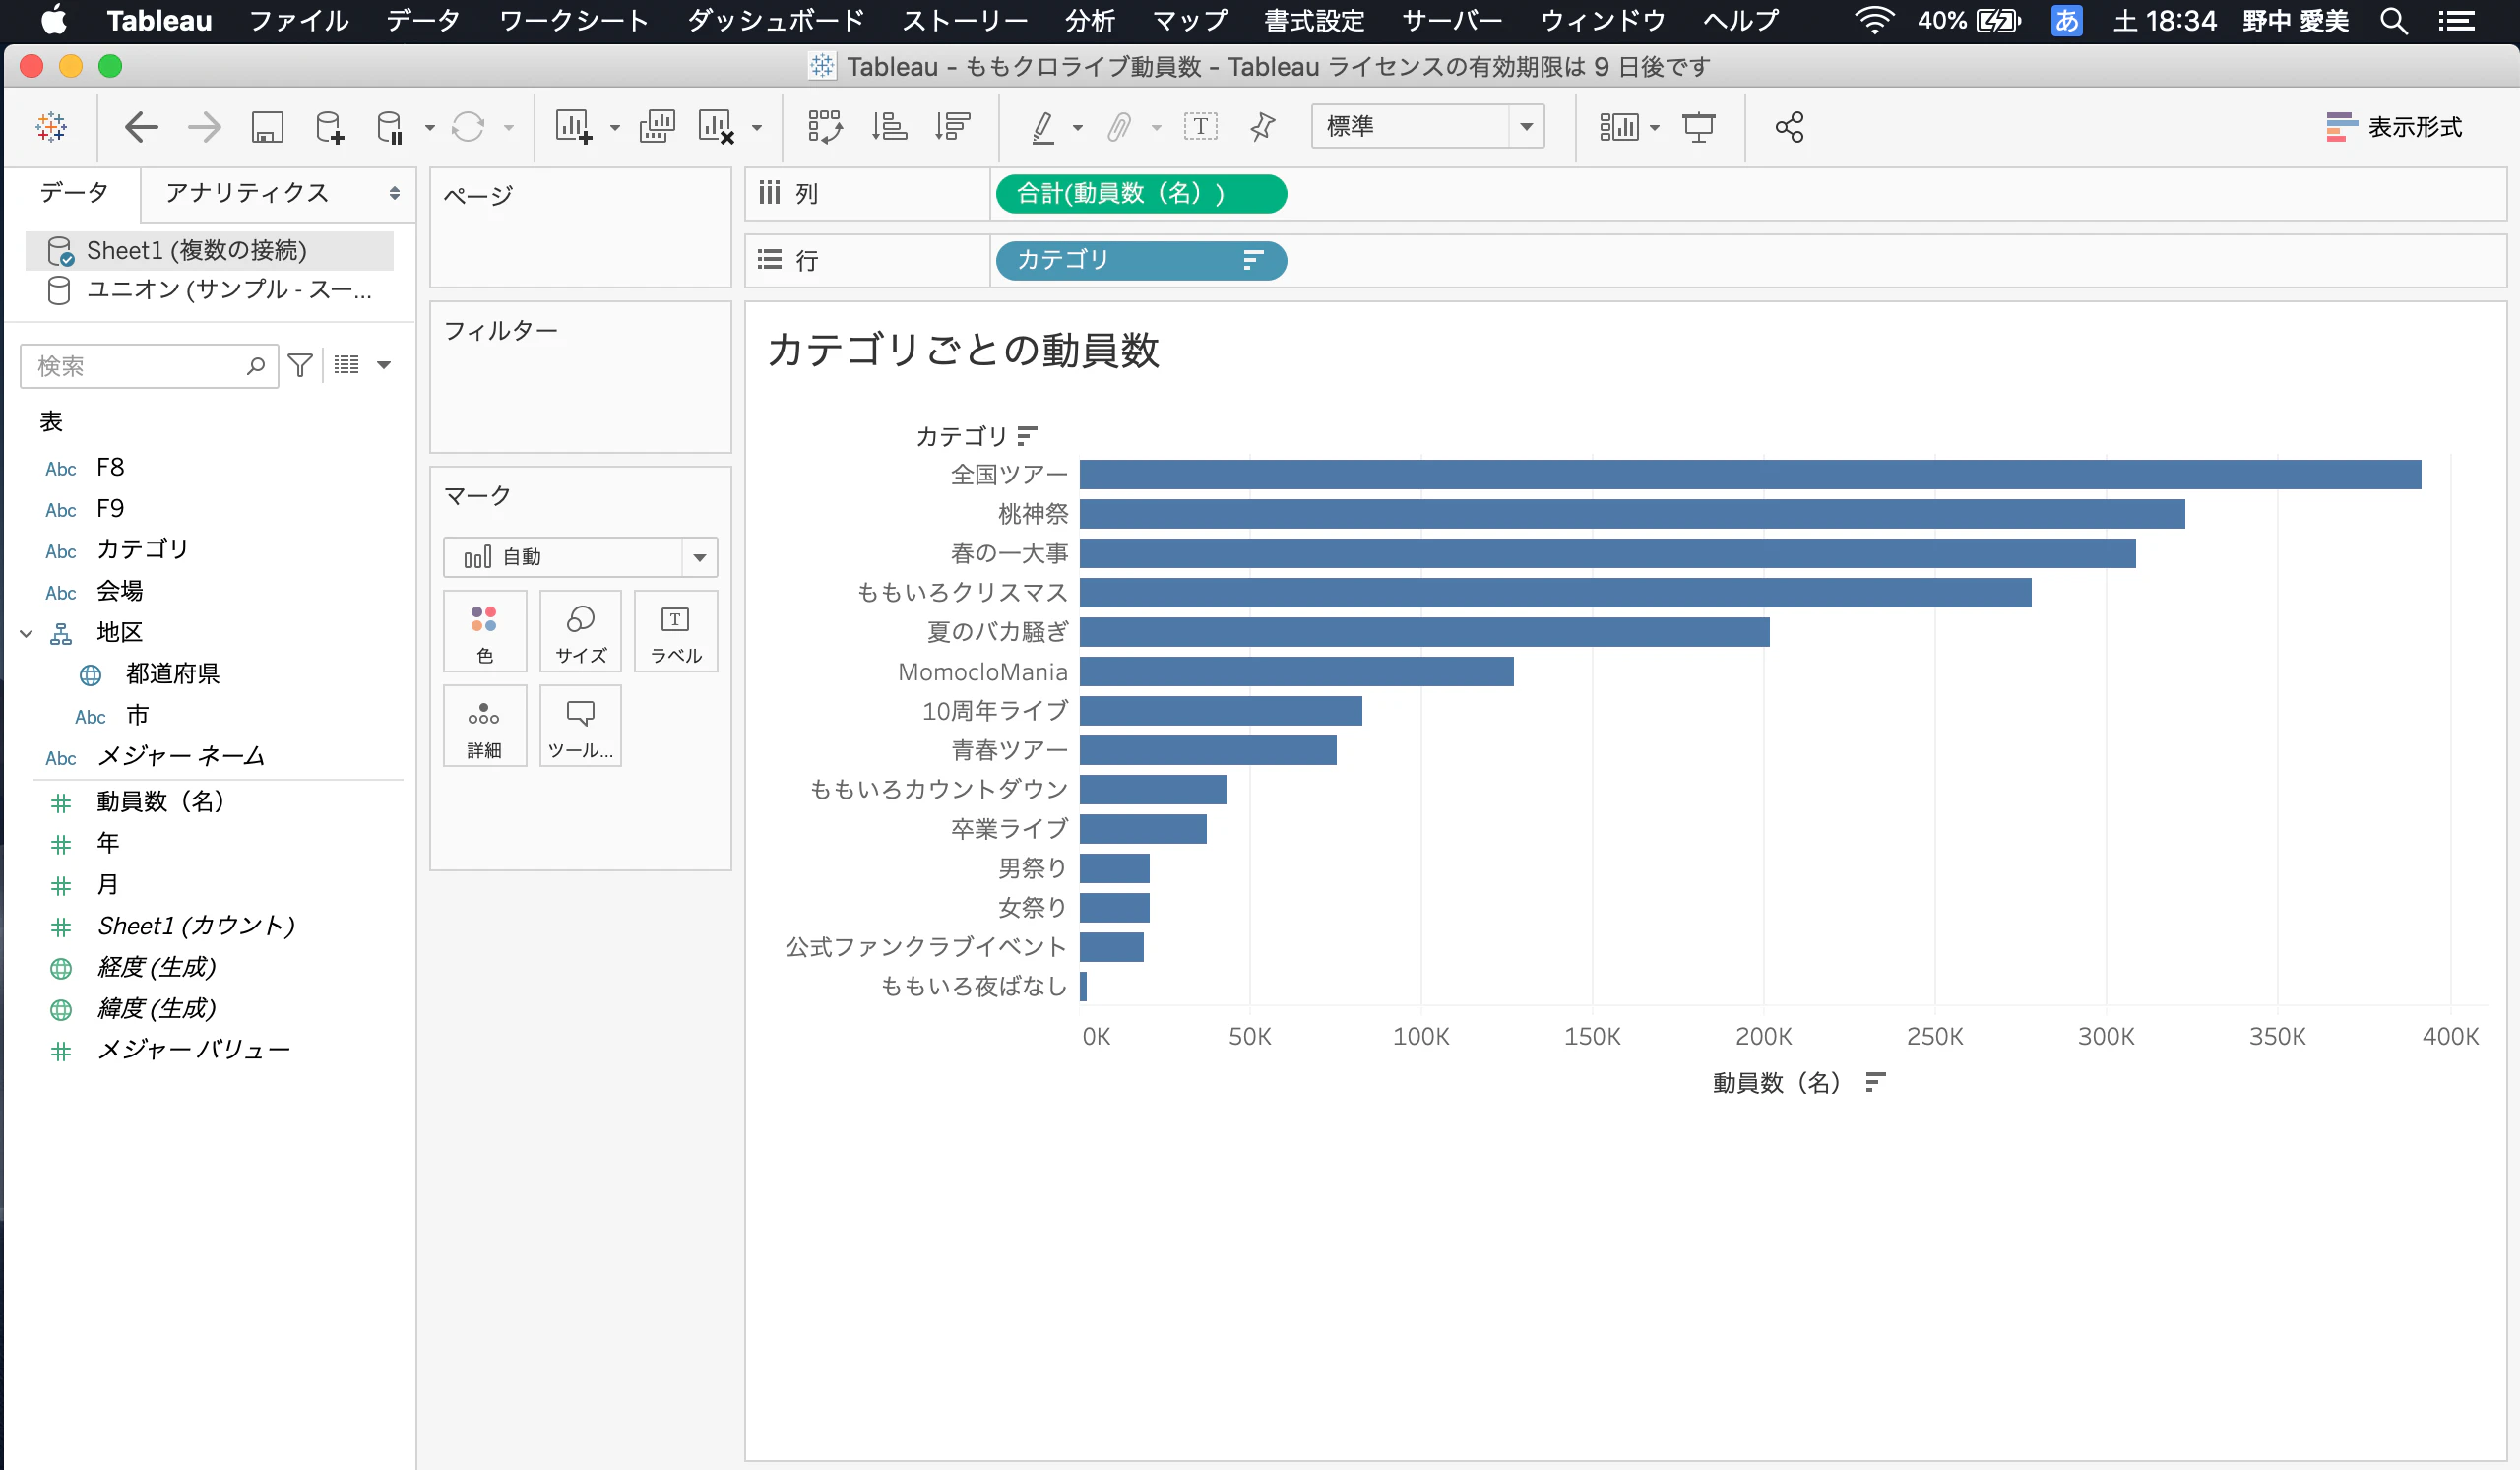Click the redo forward arrow

pos(204,127)
